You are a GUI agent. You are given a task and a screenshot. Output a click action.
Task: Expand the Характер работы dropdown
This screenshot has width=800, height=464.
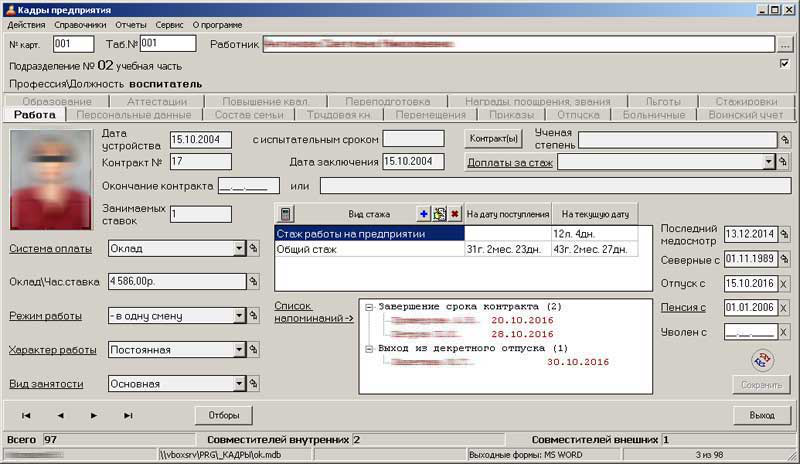(x=239, y=350)
